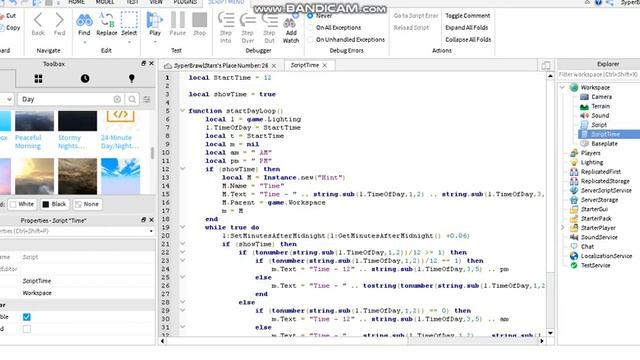Screen dimensions: 640x360
Task: Collapse the Workspace tree node
Action: coord(562,87)
